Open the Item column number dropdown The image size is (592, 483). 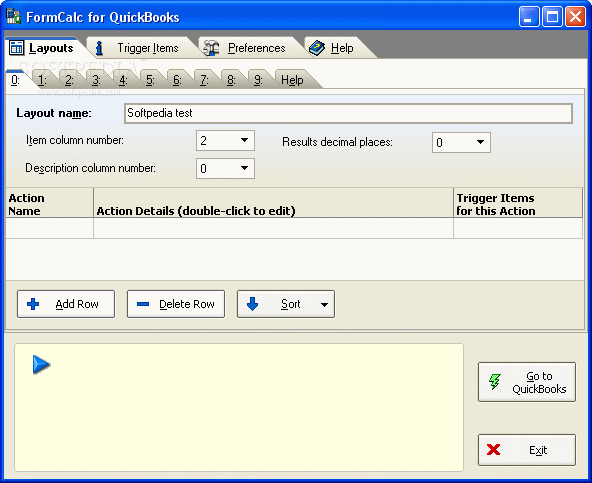point(244,140)
